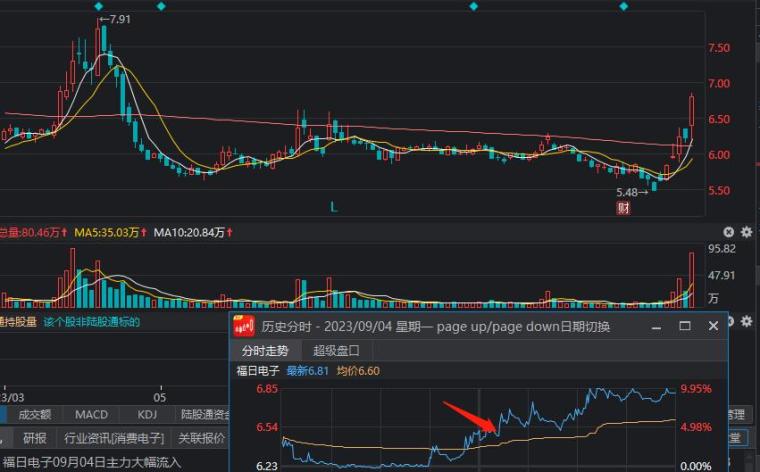
Task: Minimize the 历史分时 popup window
Action: point(657,326)
